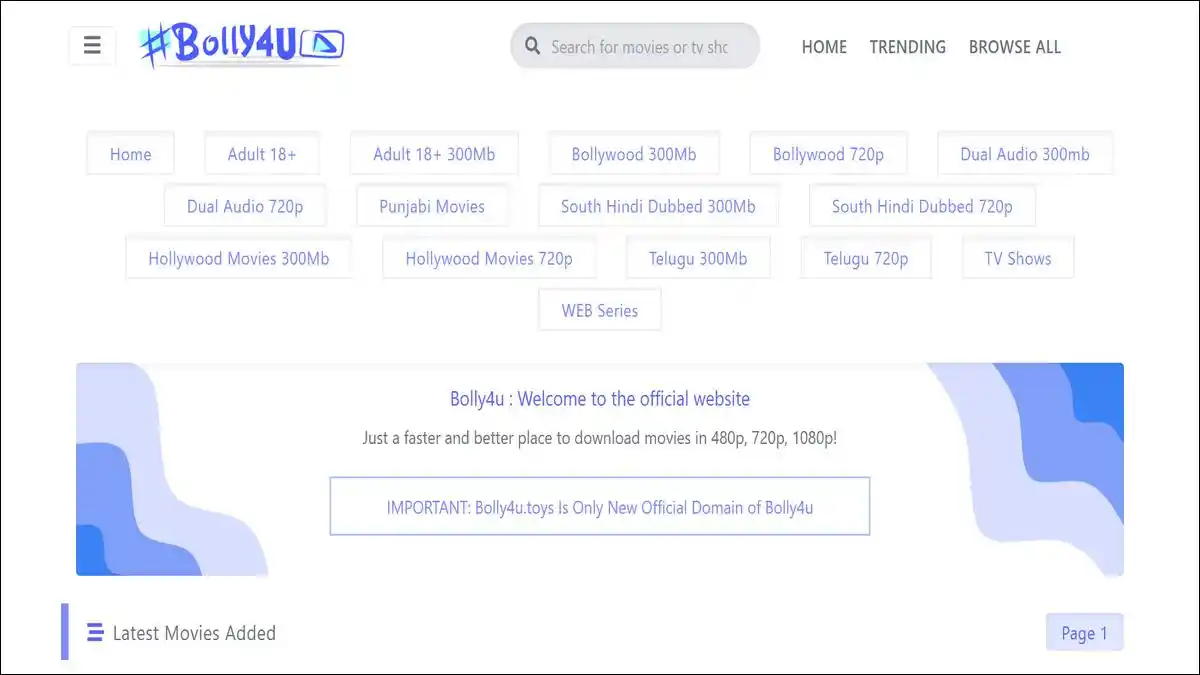Browse Punjabi Movies category
Screen dimensions: 1200x675
pyautogui.click(x=432, y=206)
